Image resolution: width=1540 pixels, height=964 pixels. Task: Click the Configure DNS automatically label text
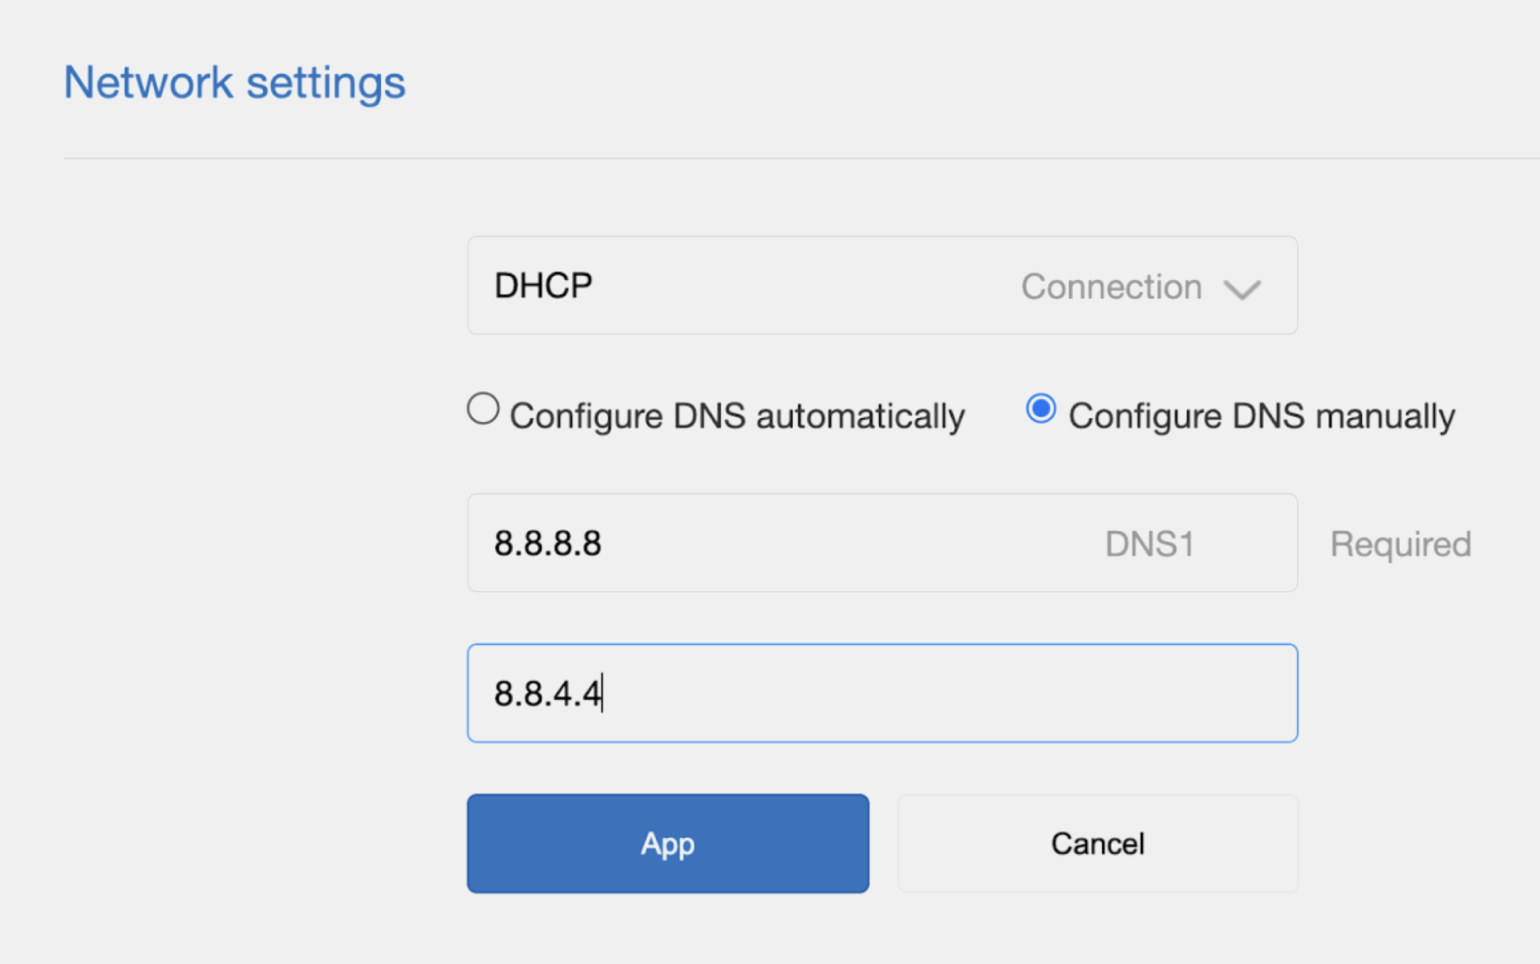[737, 416]
